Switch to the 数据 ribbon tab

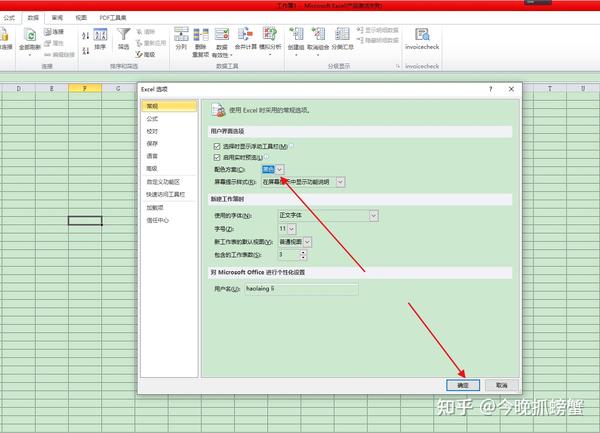tap(33, 18)
